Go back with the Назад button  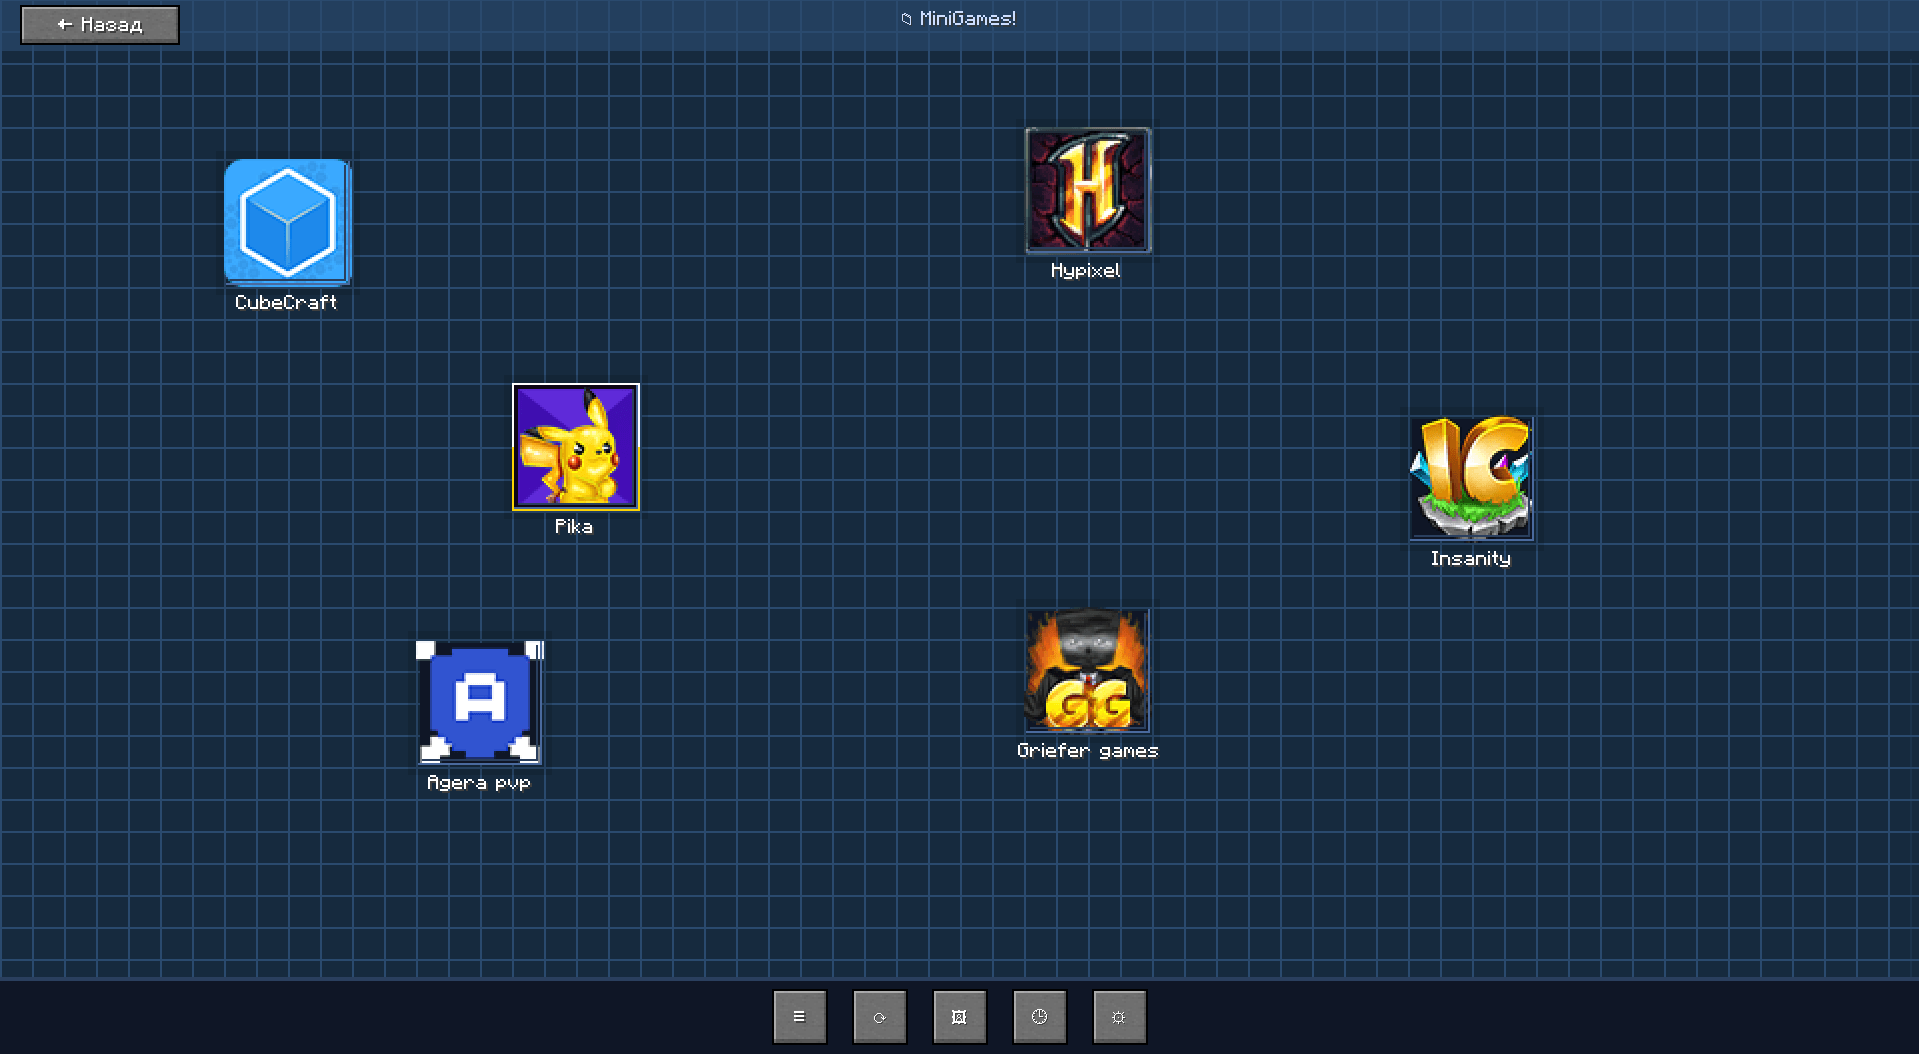[x=100, y=25]
